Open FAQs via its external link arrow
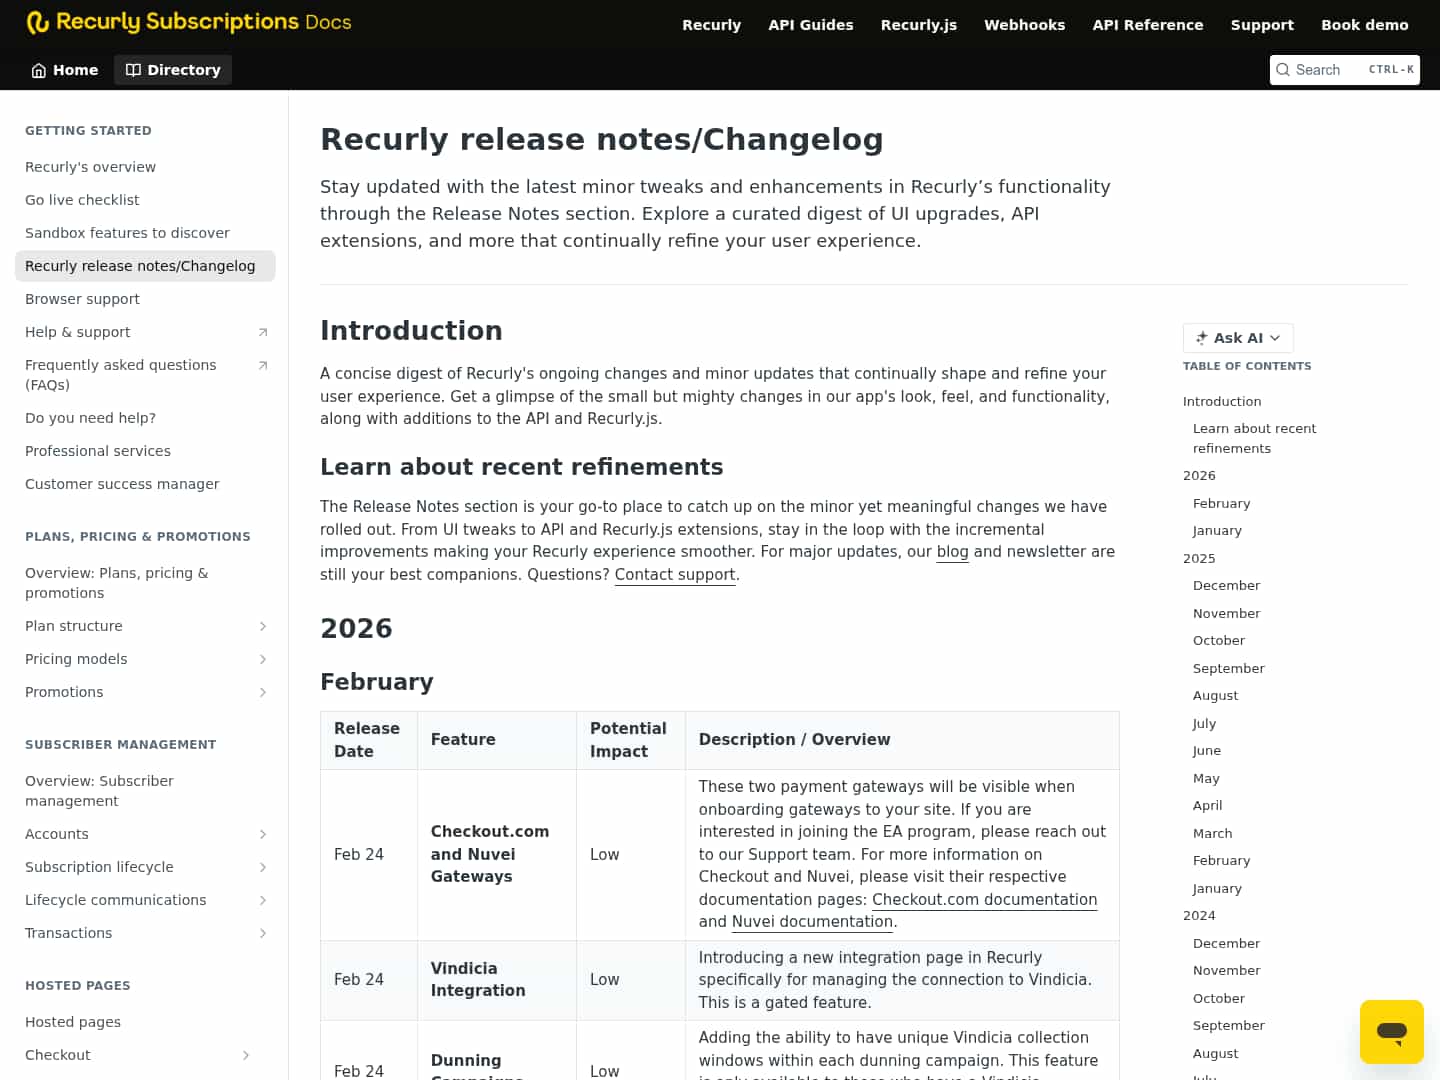1440x1080 pixels. tap(263, 365)
